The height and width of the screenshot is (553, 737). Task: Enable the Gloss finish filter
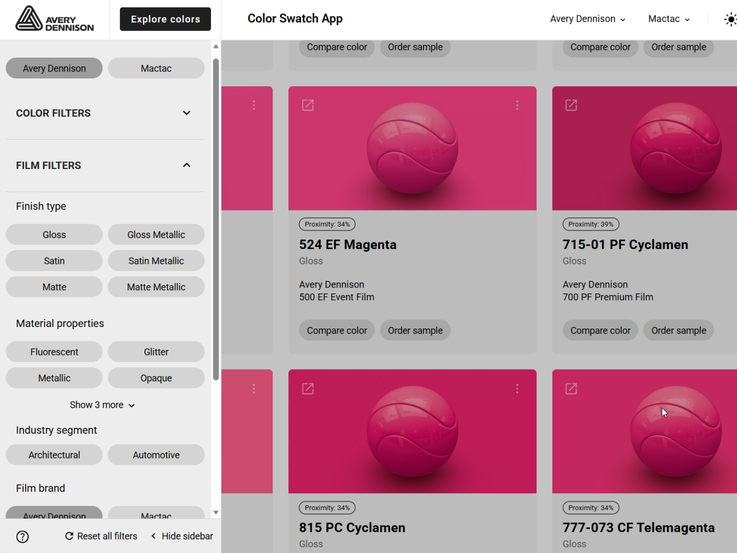[54, 234]
